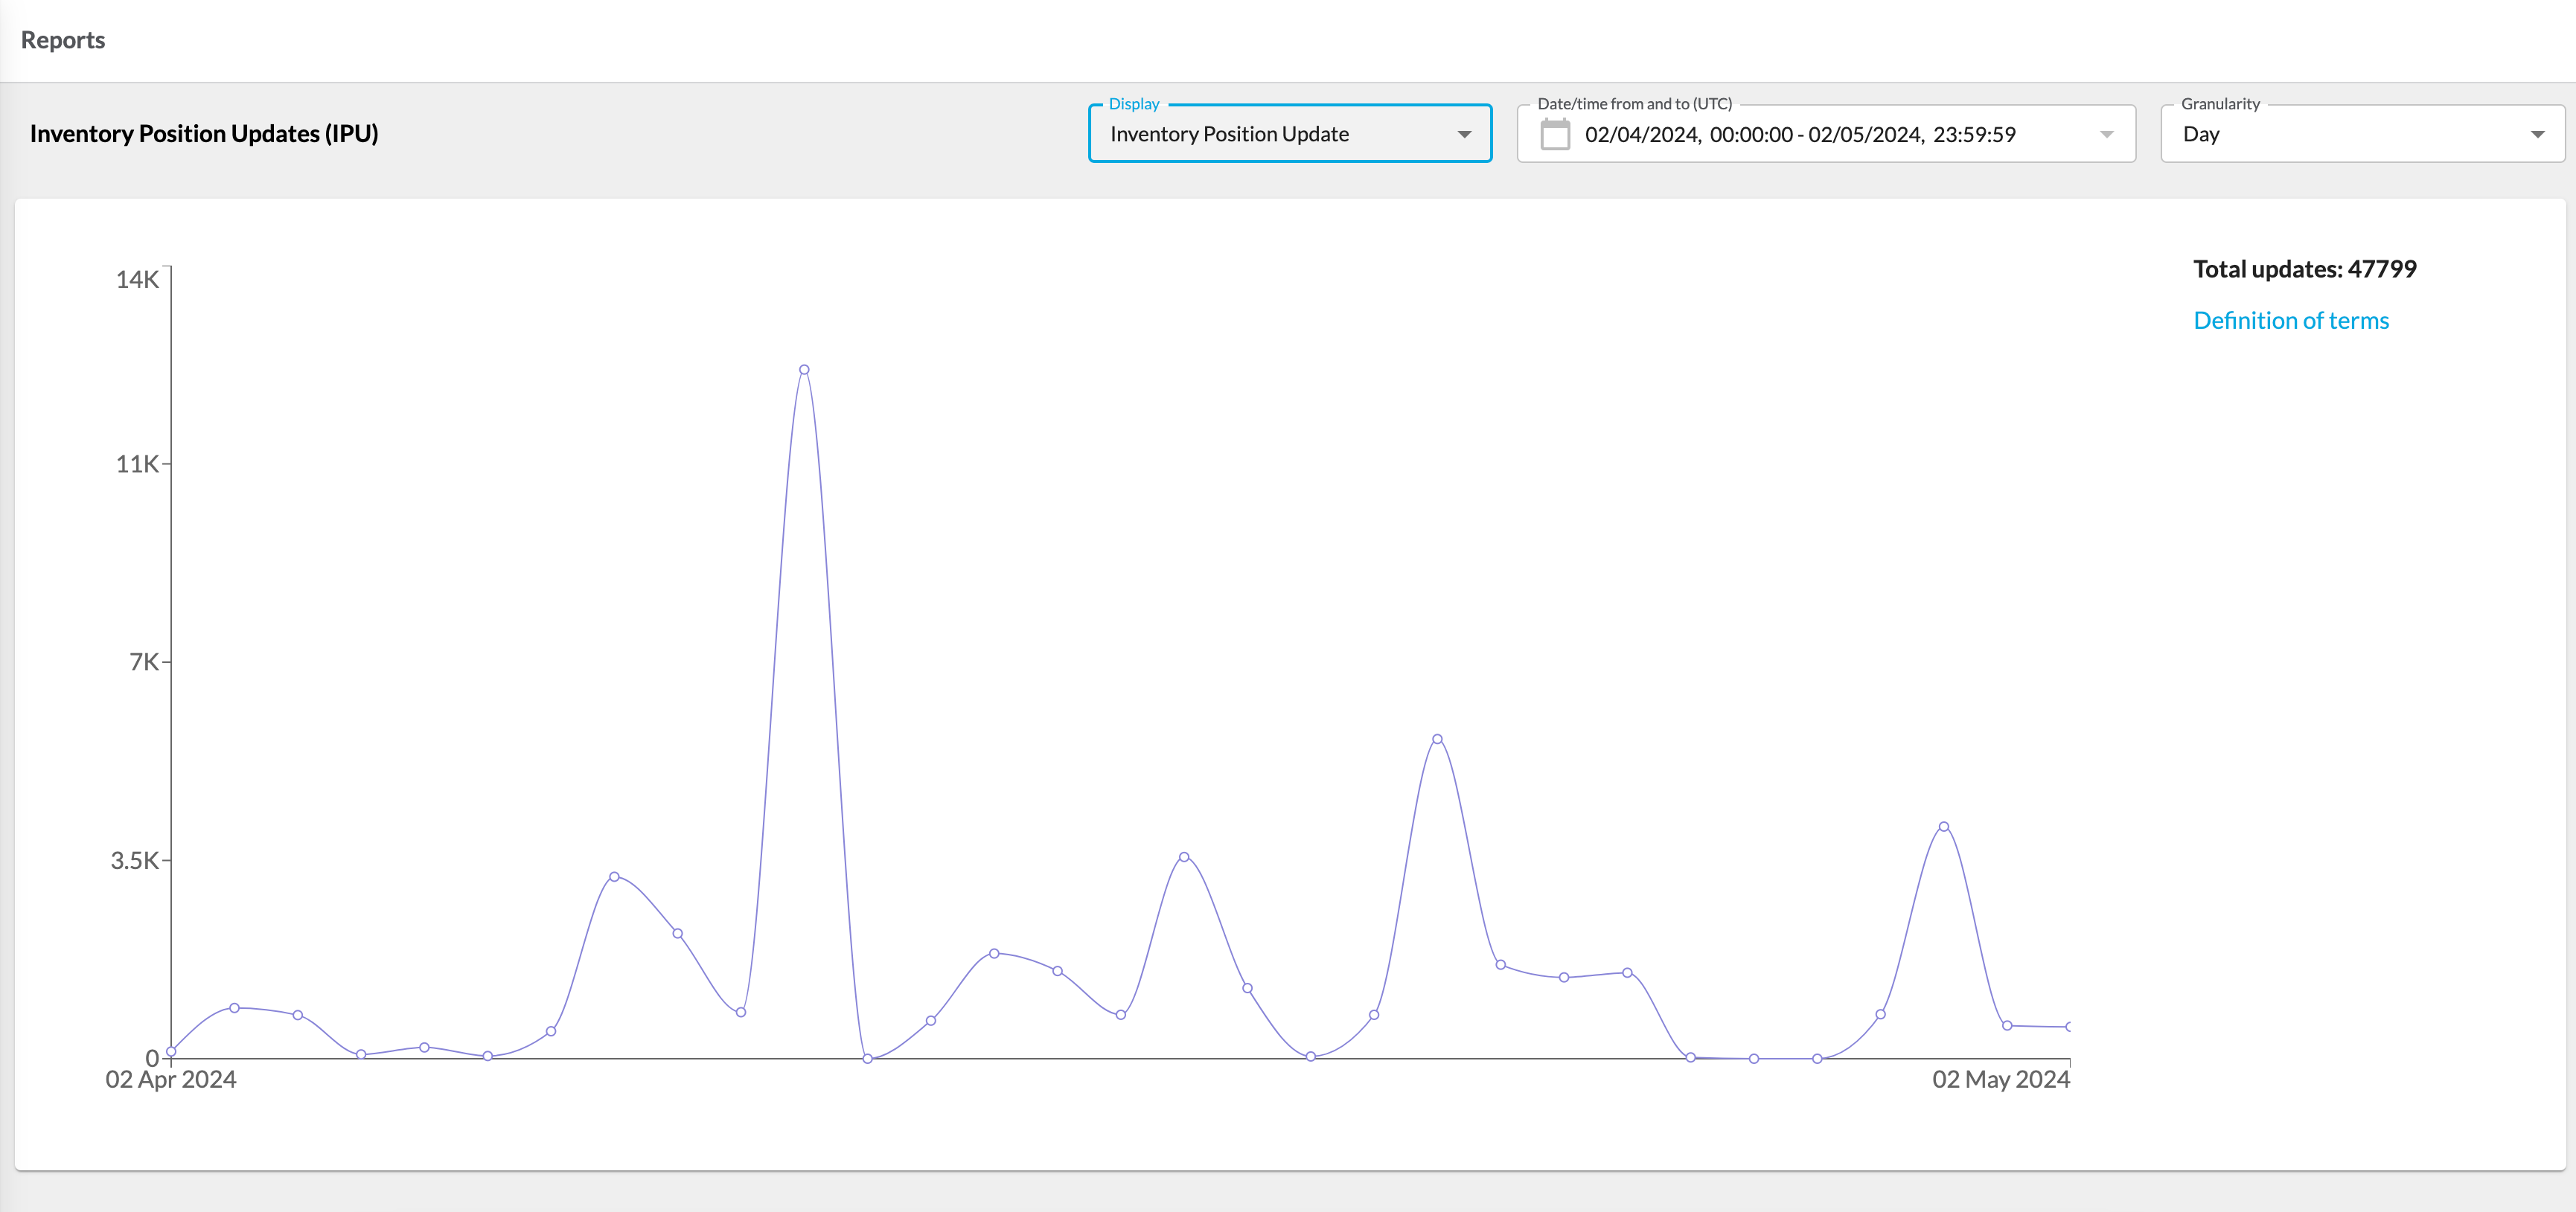Click the date range text field
2576x1212 pixels.
[1799, 134]
